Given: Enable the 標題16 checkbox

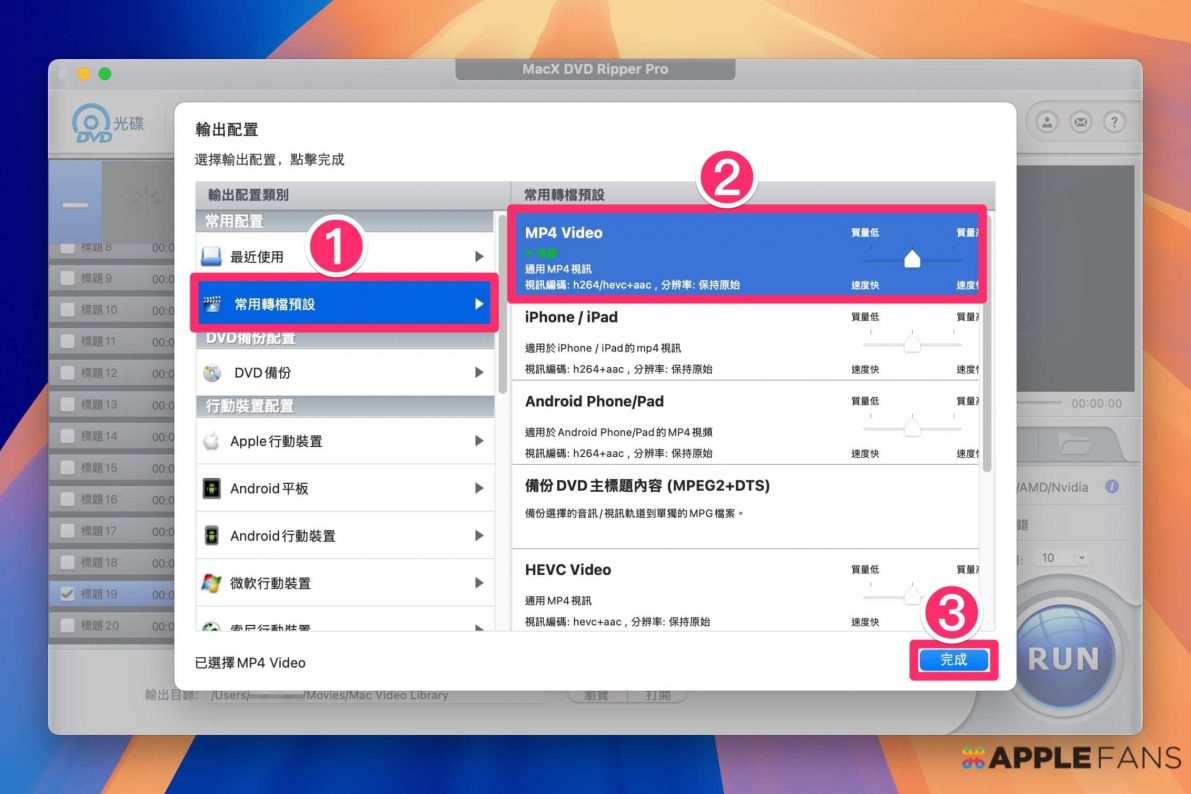Looking at the screenshot, I should point(67,499).
